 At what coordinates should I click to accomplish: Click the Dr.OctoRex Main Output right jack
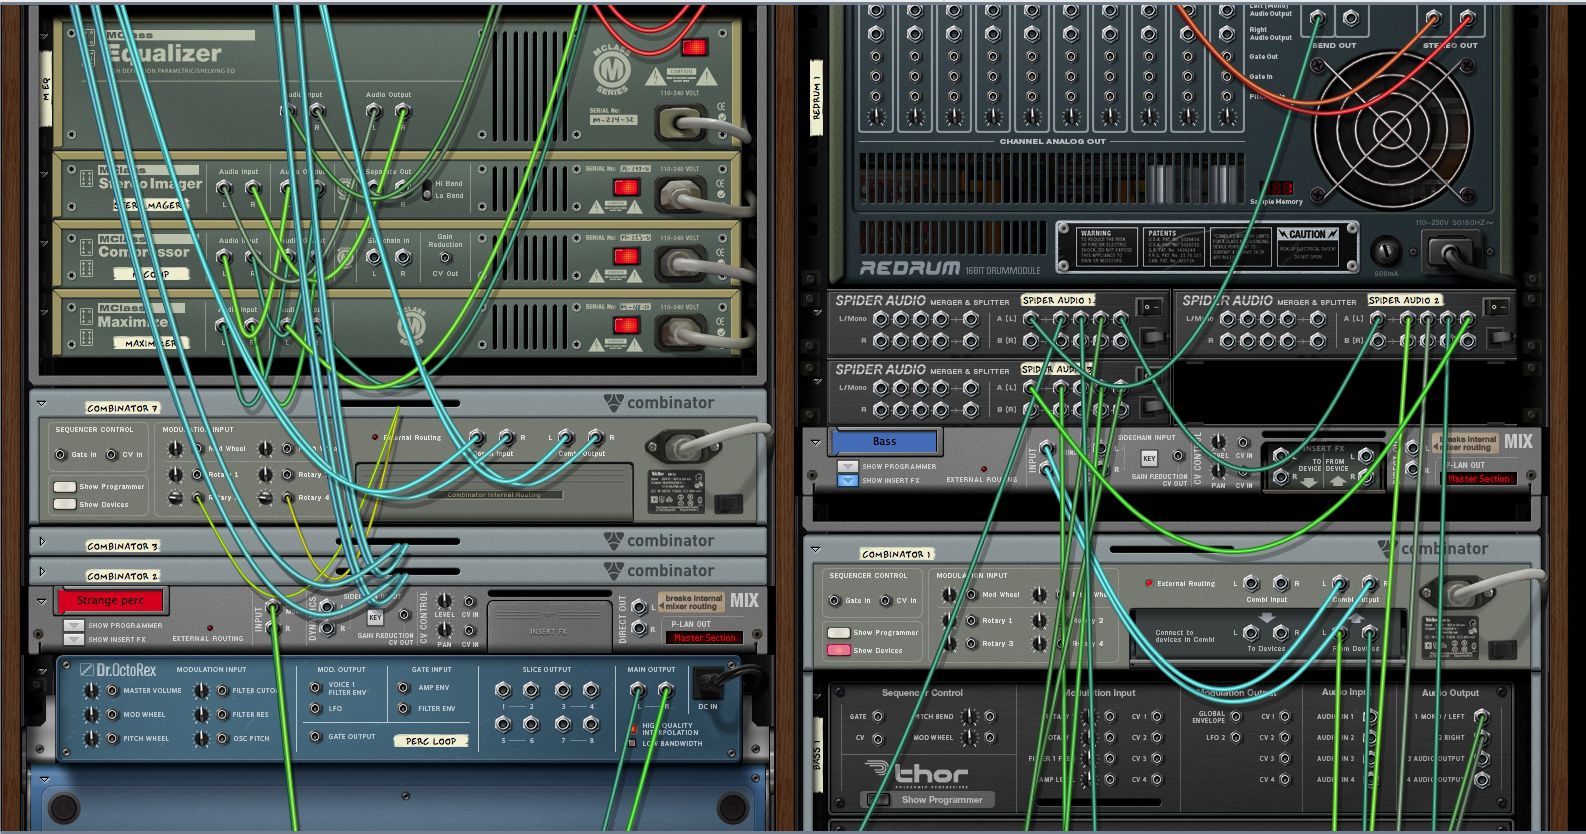coord(665,690)
